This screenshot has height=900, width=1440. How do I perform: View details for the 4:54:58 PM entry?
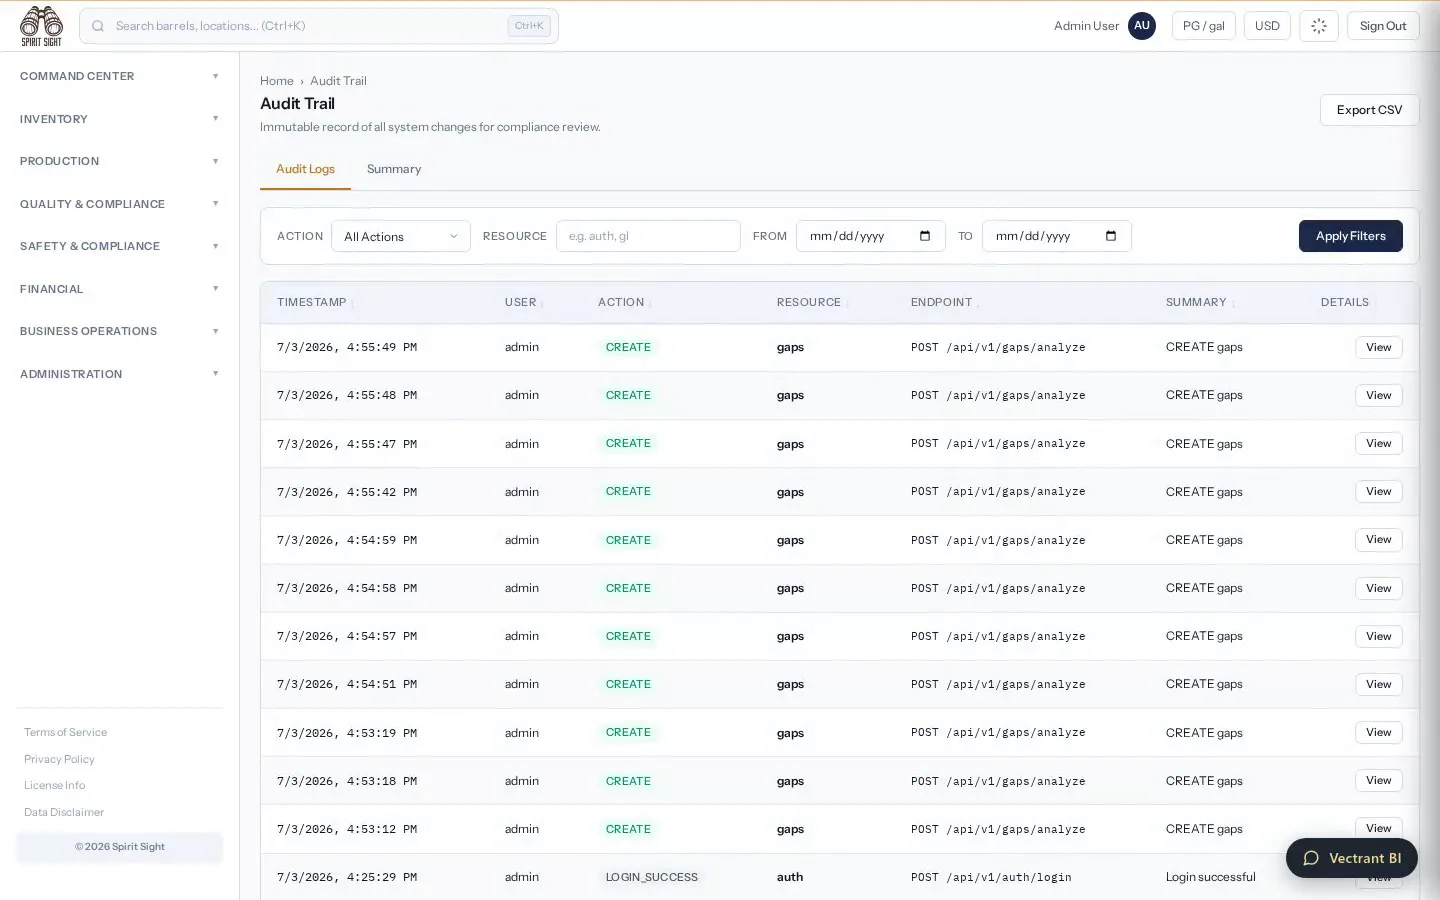coord(1378,588)
